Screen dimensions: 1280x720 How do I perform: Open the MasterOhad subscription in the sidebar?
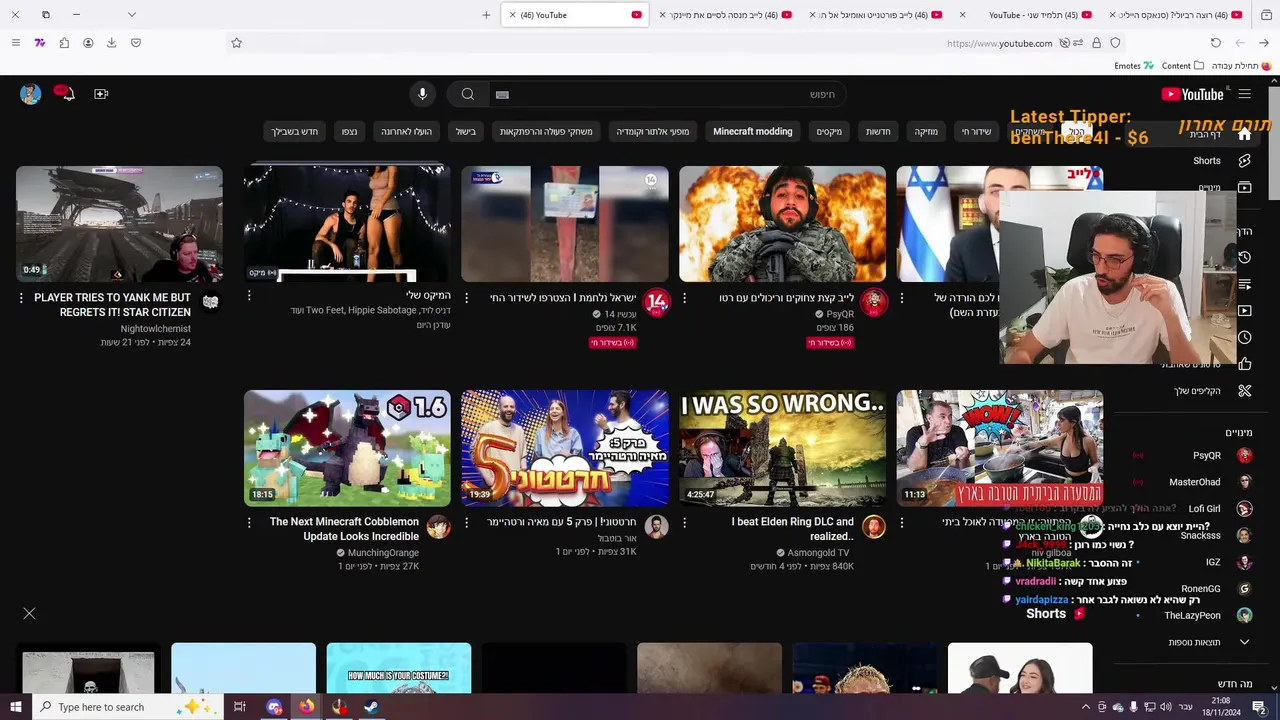[x=1195, y=482]
